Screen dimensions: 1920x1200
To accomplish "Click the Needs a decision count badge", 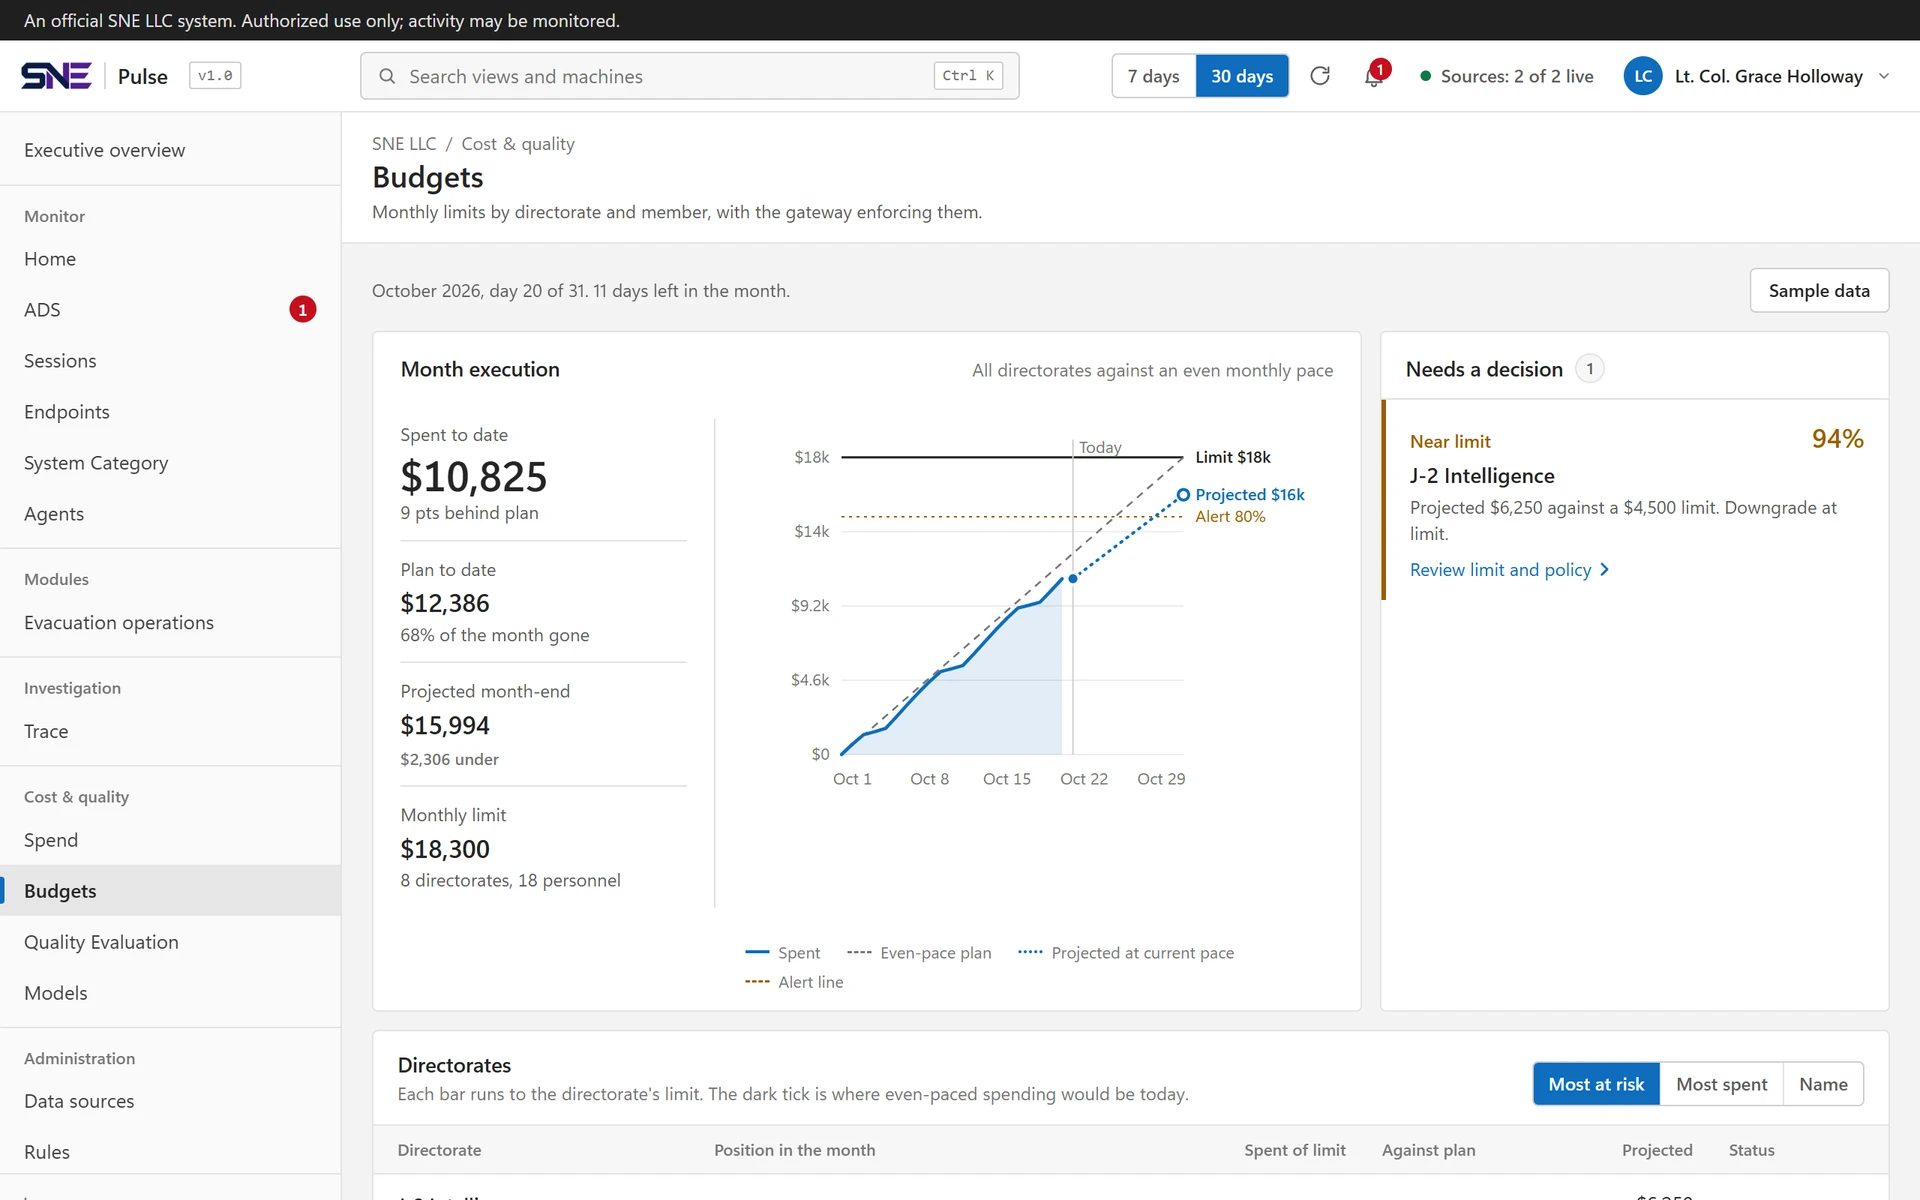I will 1590,369.
